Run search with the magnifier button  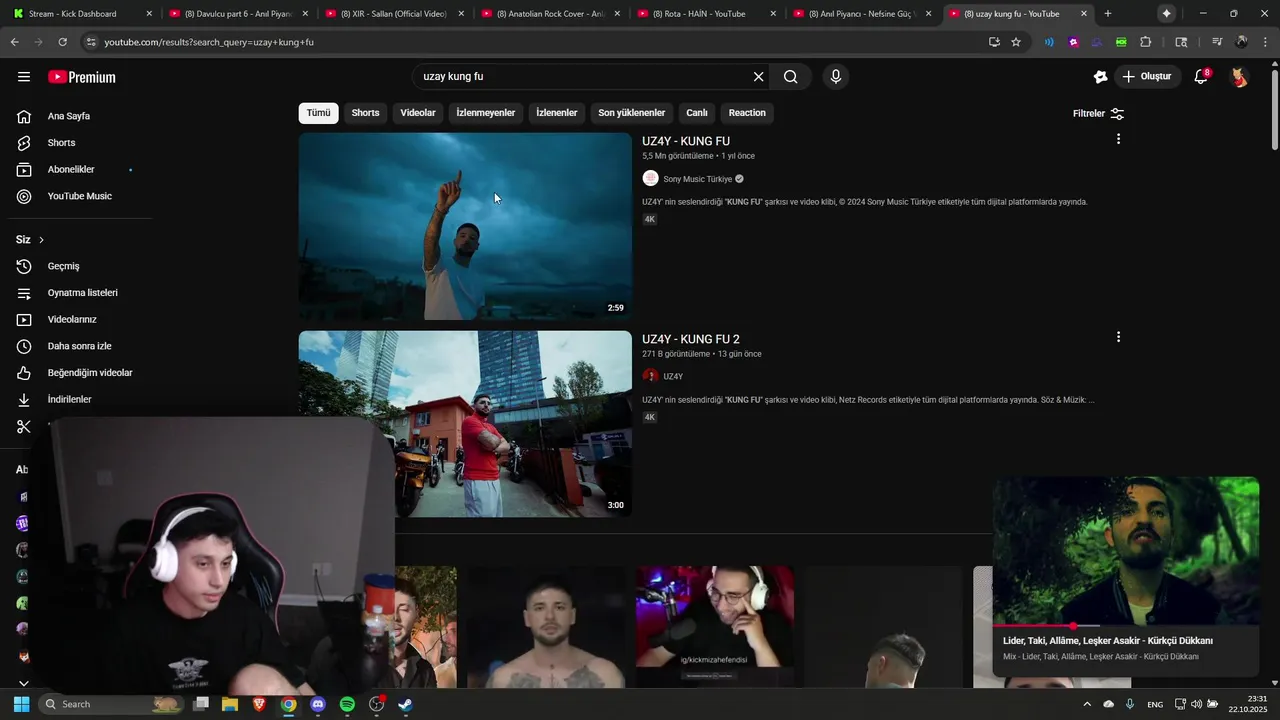(x=791, y=77)
